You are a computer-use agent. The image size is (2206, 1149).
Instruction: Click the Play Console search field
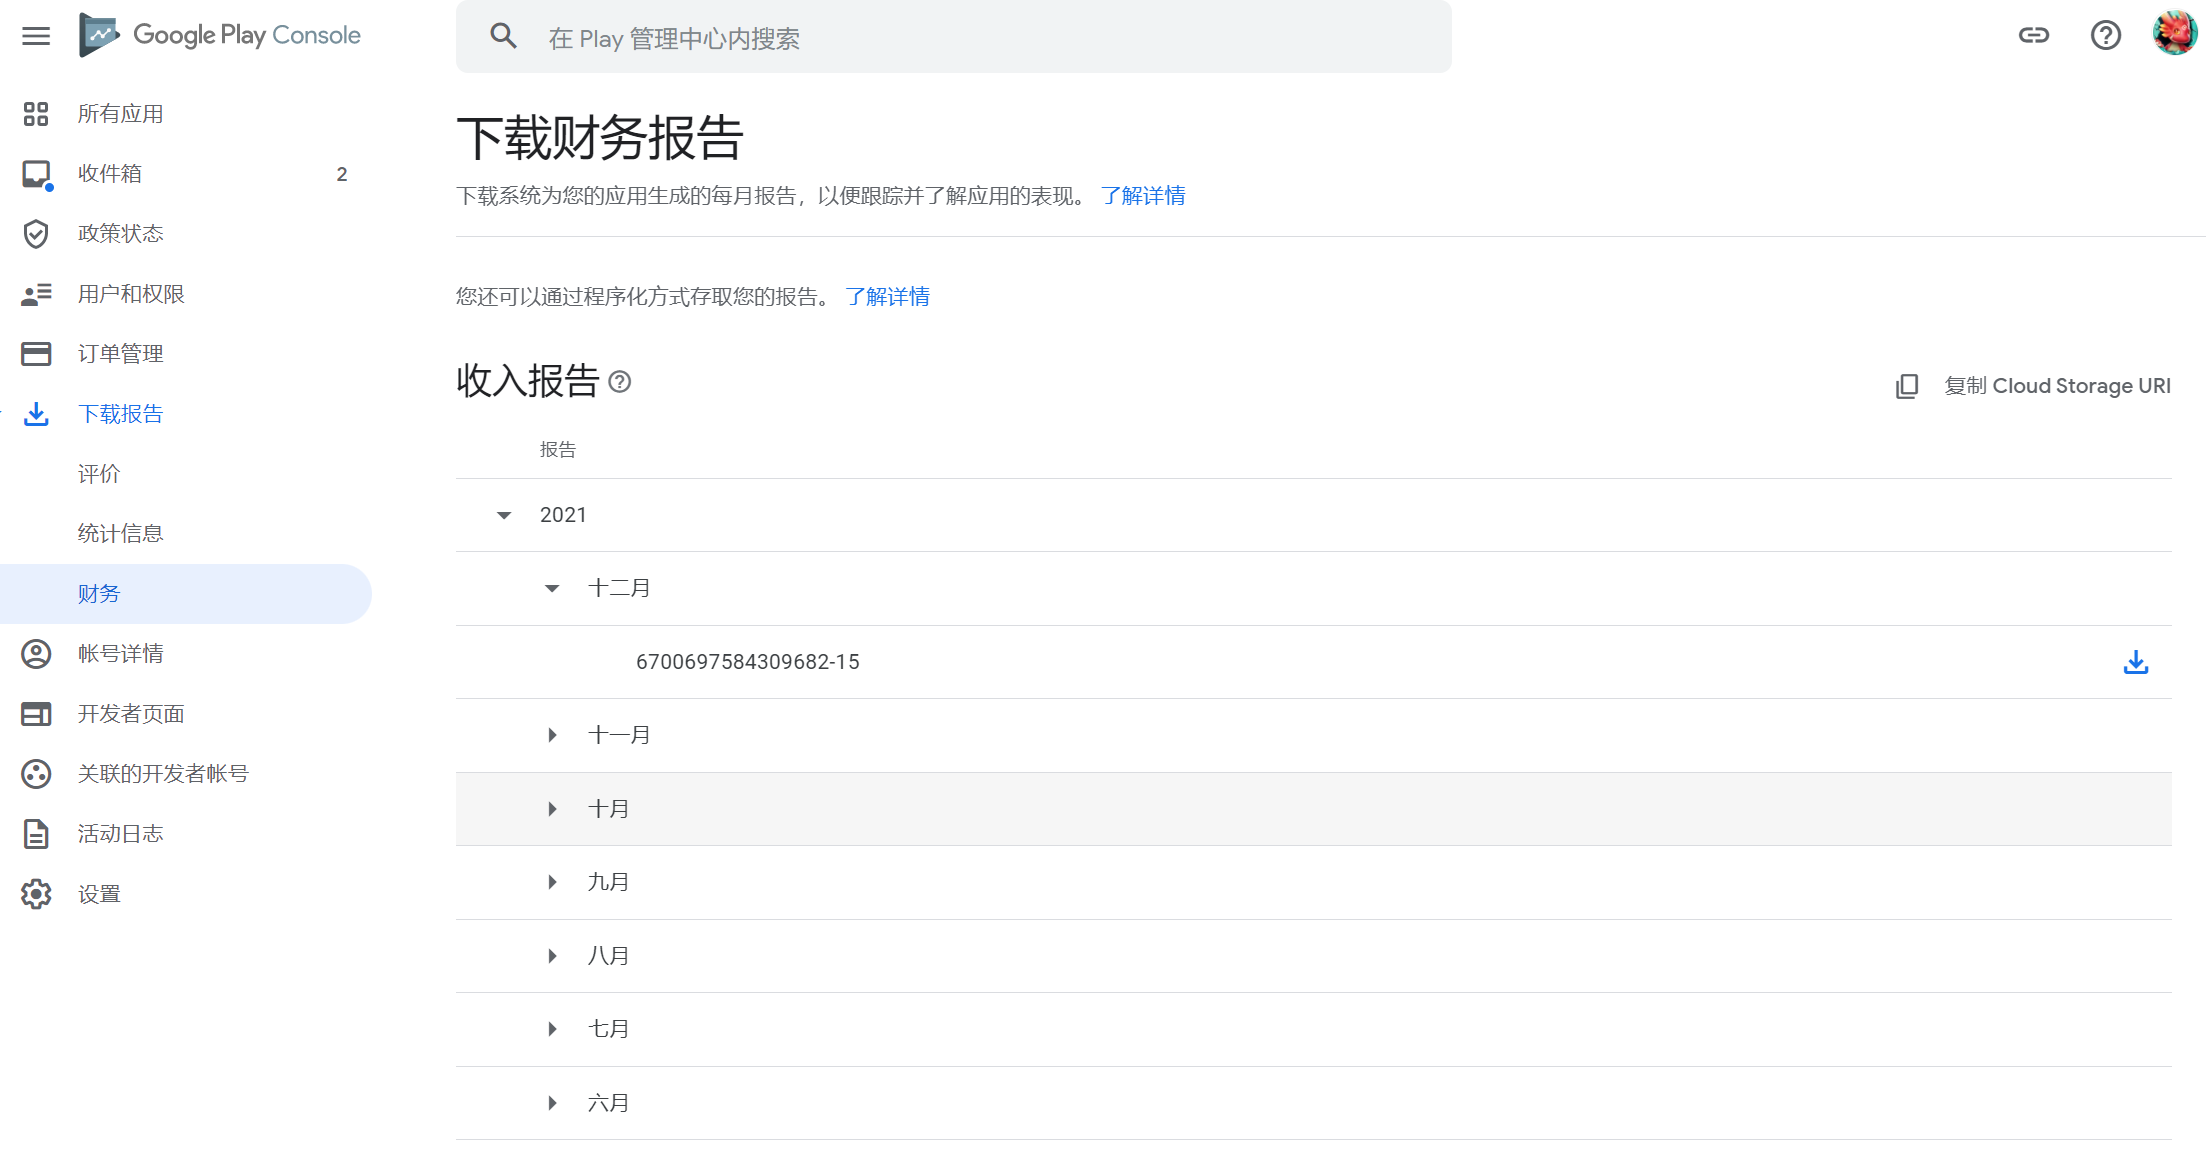[x=950, y=37]
